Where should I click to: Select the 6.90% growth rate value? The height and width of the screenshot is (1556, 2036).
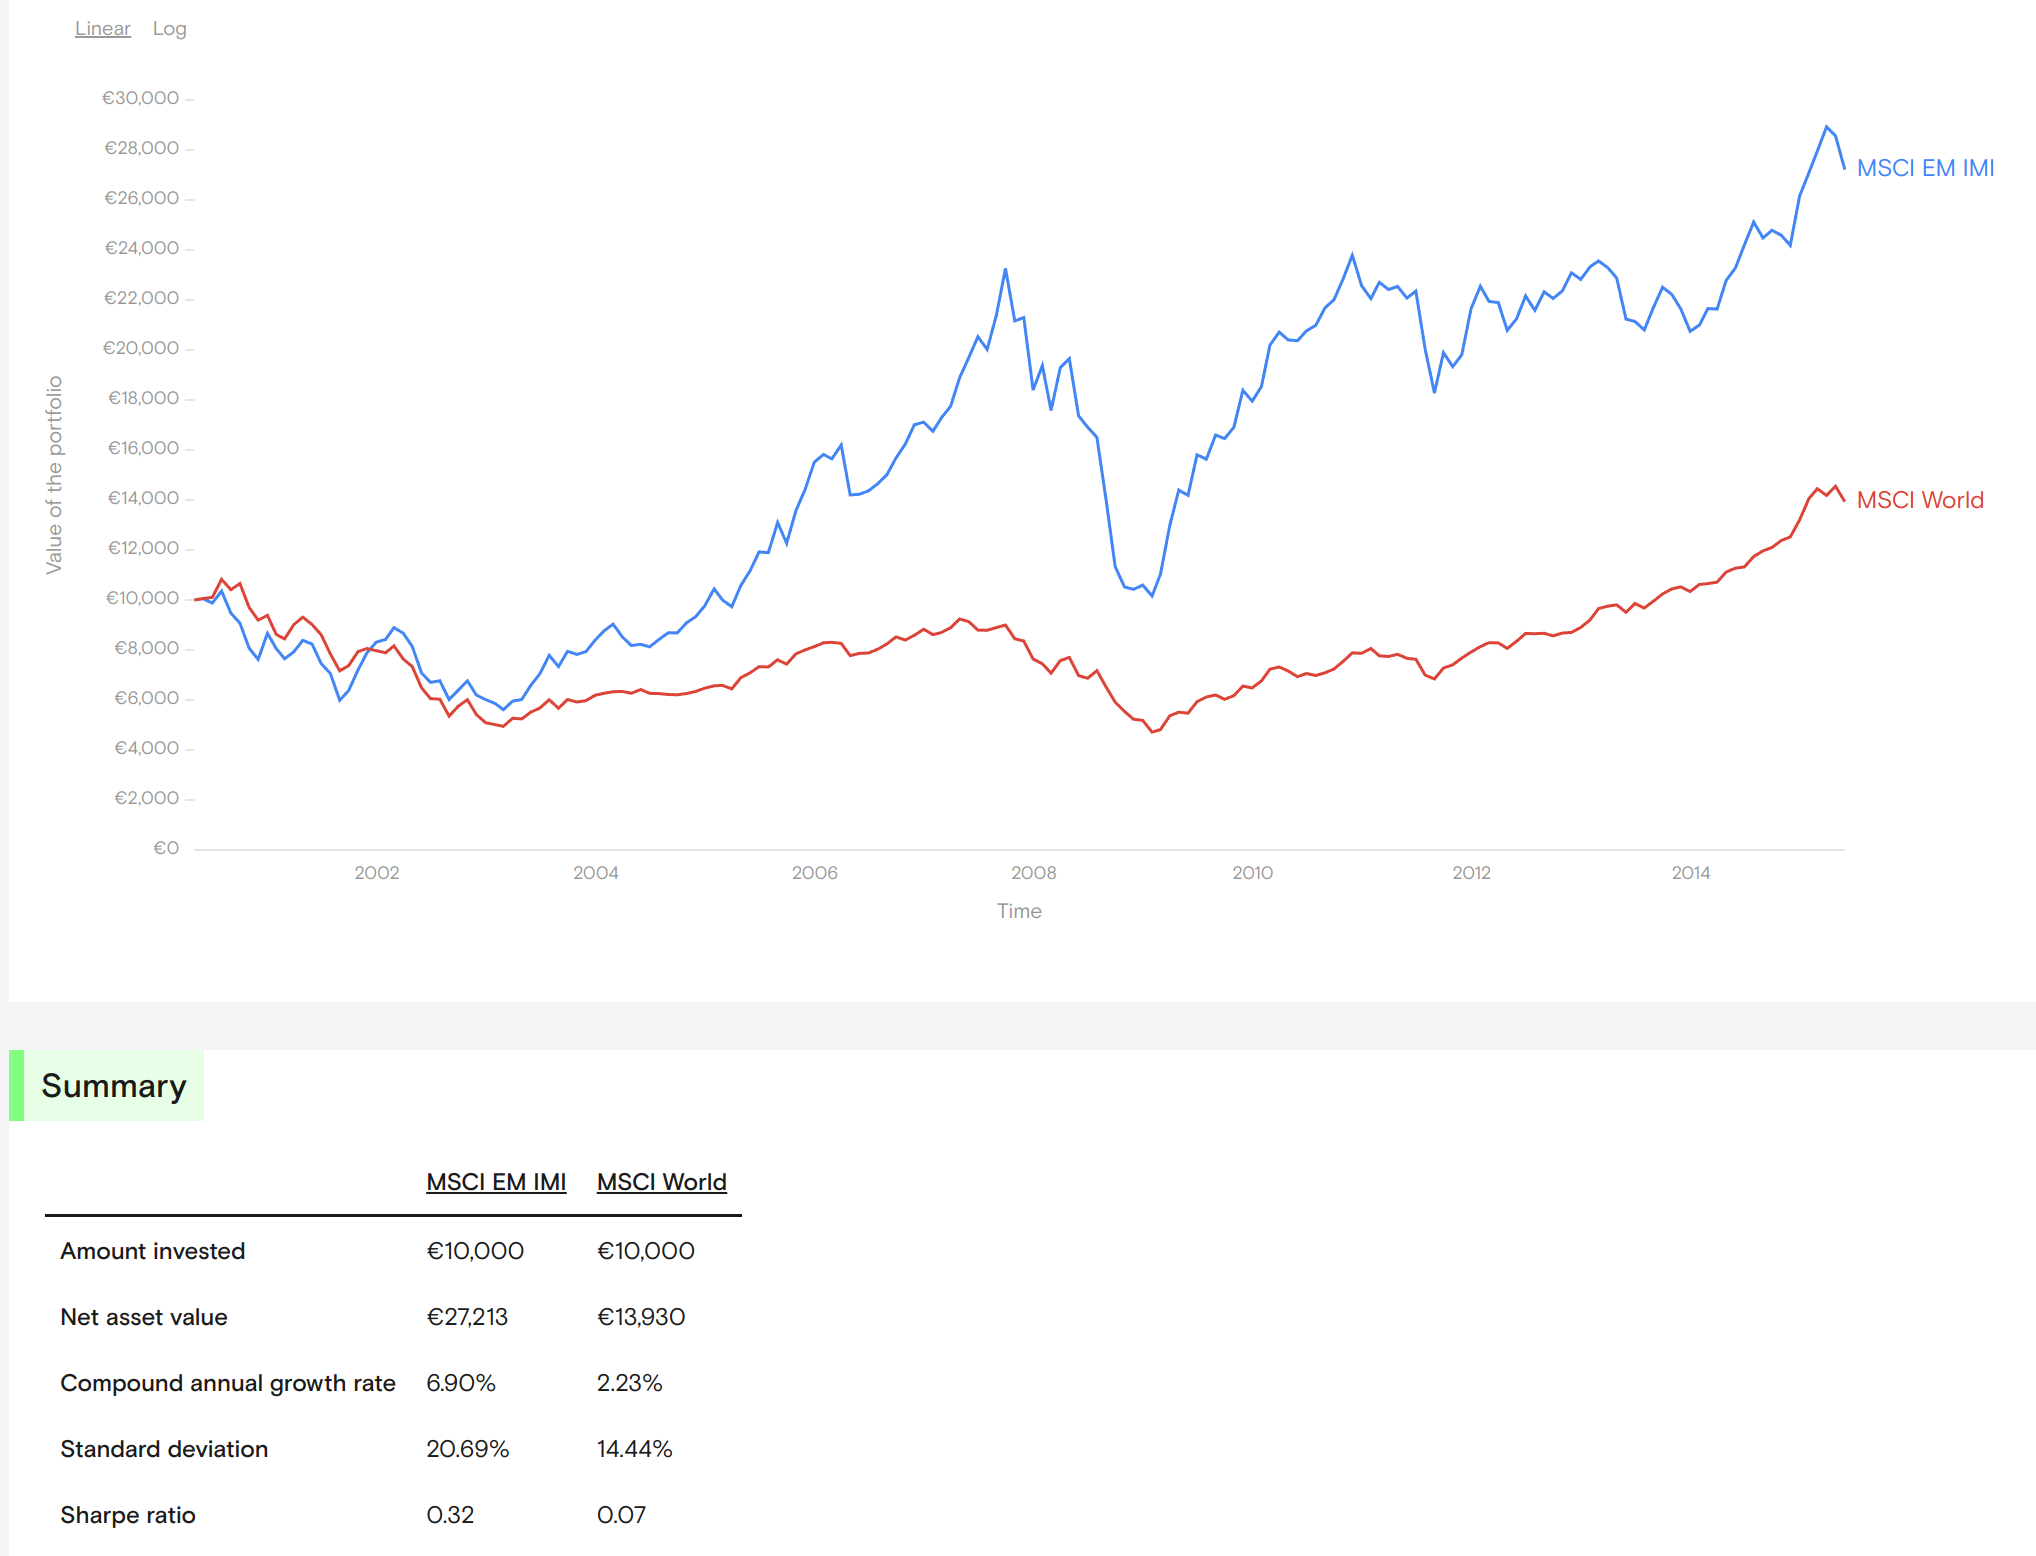pos(461,1383)
